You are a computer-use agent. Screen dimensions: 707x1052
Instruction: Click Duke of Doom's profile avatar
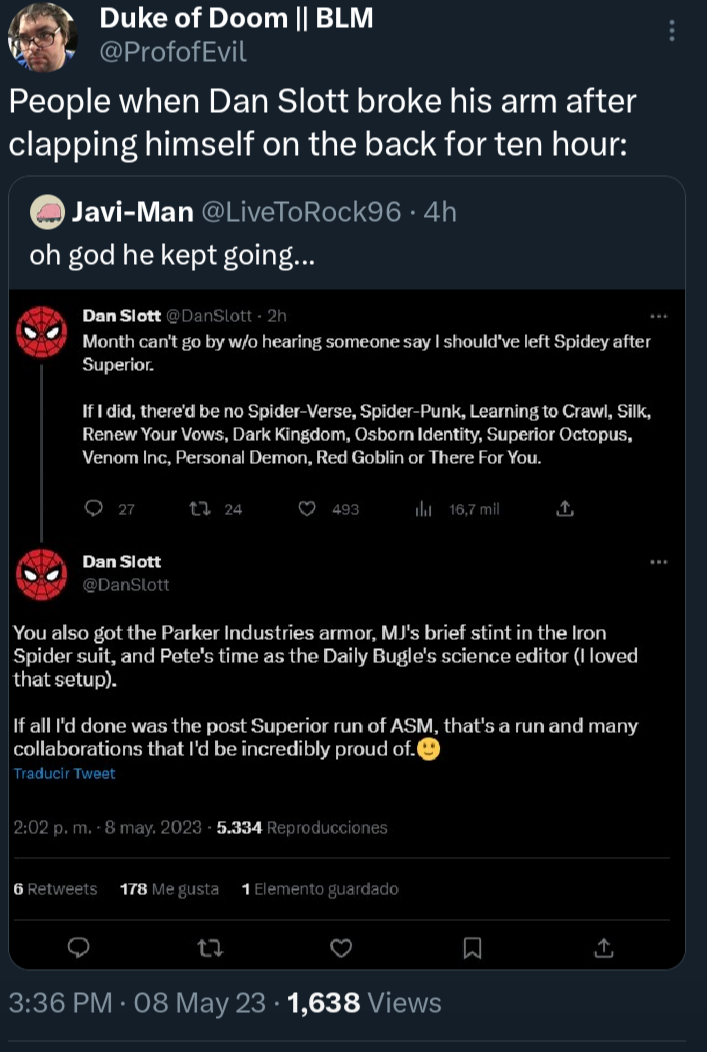[x=42, y=38]
